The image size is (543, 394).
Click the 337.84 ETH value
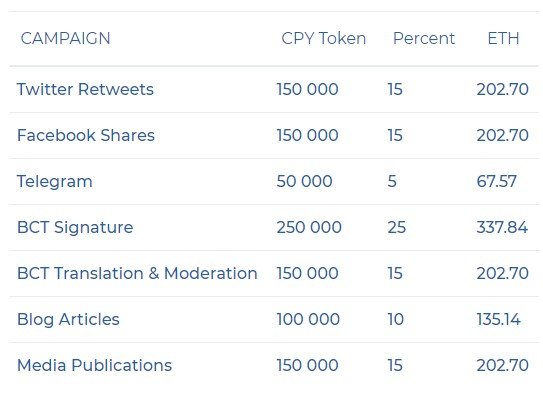tap(502, 227)
